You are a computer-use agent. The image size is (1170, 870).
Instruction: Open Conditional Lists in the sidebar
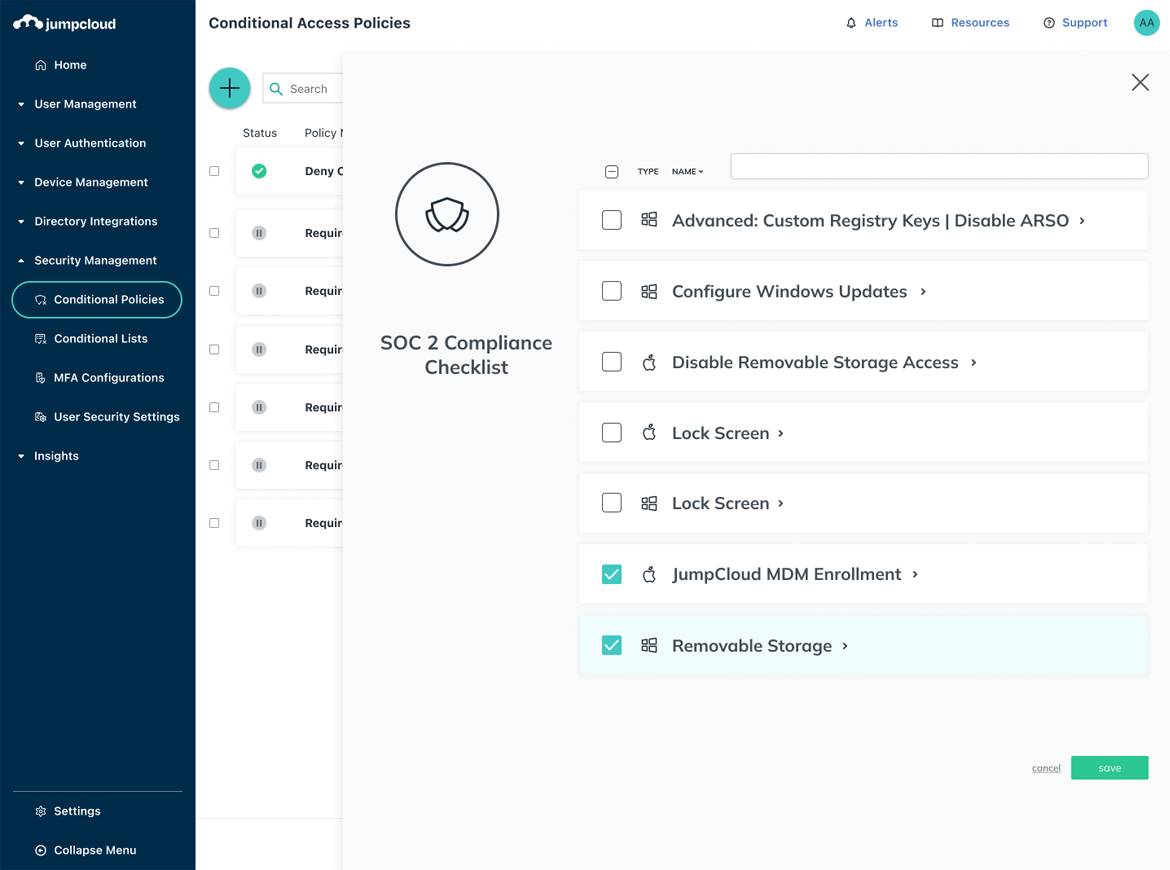(x=101, y=339)
